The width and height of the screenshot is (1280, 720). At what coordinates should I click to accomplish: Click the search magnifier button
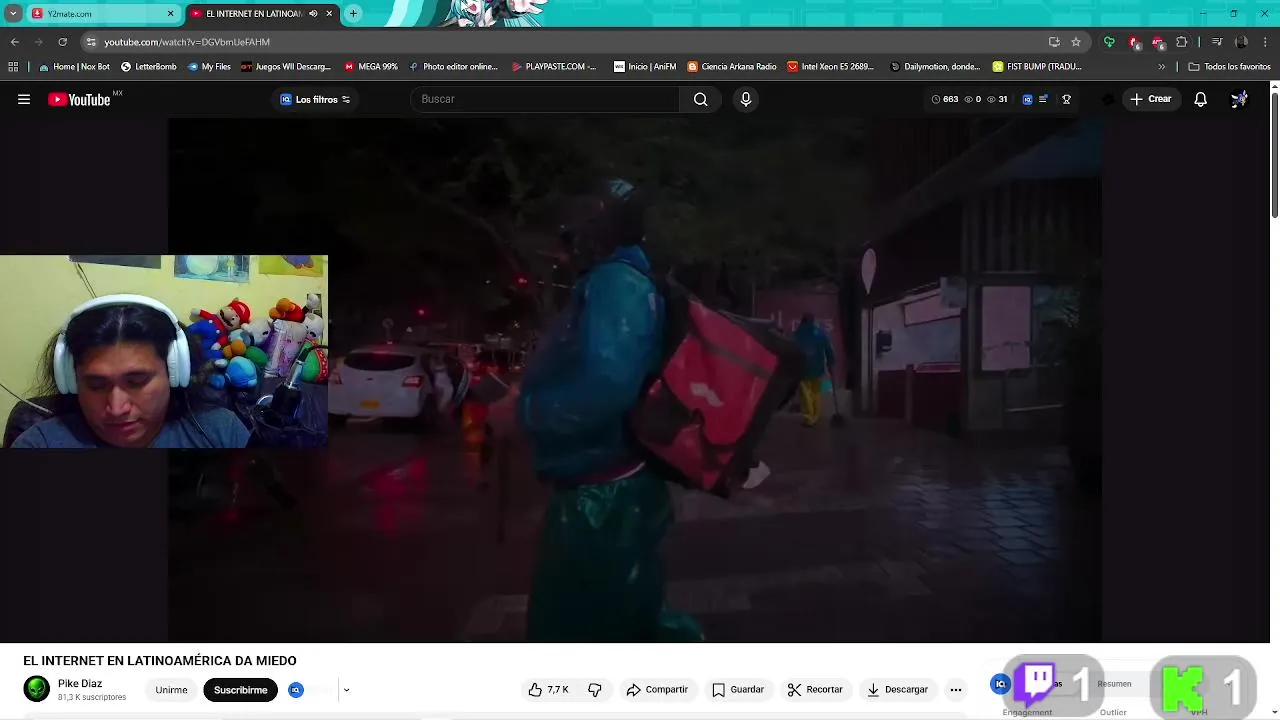pyautogui.click(x=700, y=99)
